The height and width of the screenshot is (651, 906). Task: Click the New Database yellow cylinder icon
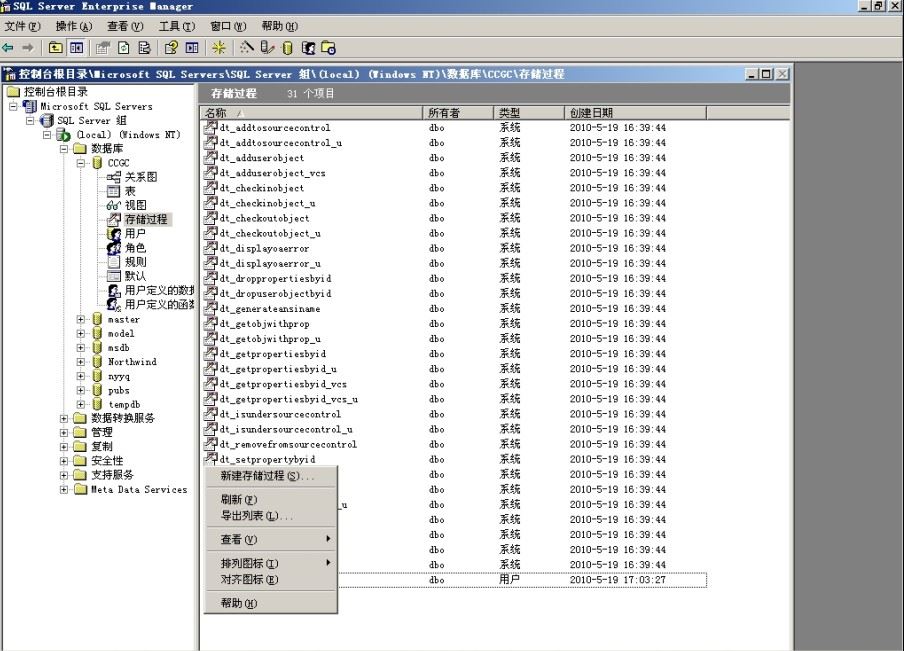287,48
